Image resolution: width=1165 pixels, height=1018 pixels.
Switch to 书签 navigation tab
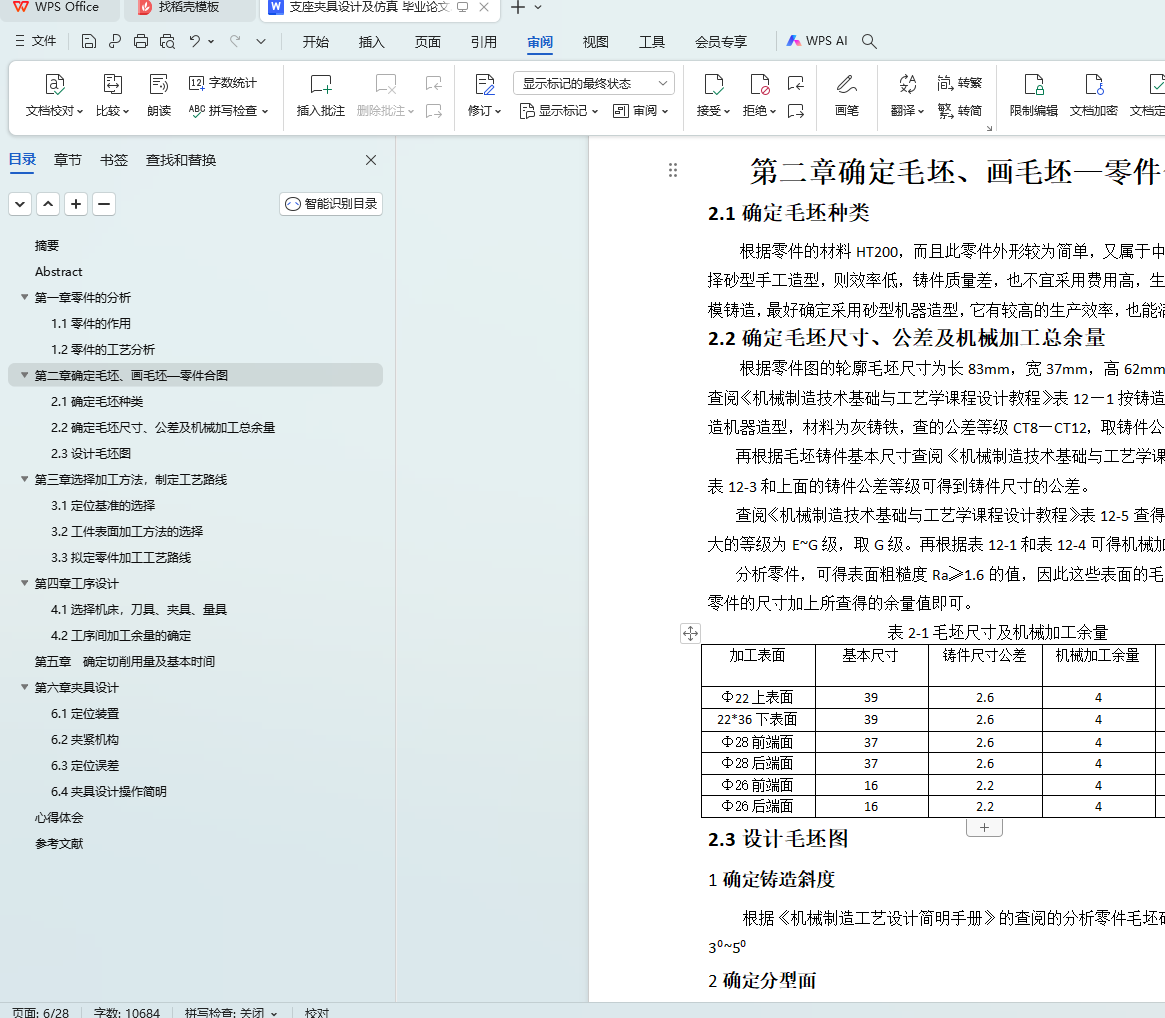pyautogui.click(x=114, y=160)
